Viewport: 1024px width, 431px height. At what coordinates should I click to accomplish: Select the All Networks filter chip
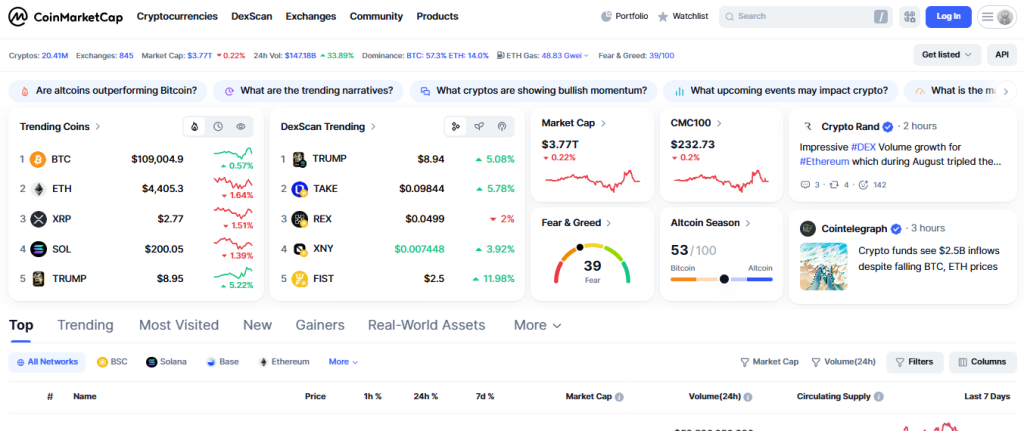(47, 362)
